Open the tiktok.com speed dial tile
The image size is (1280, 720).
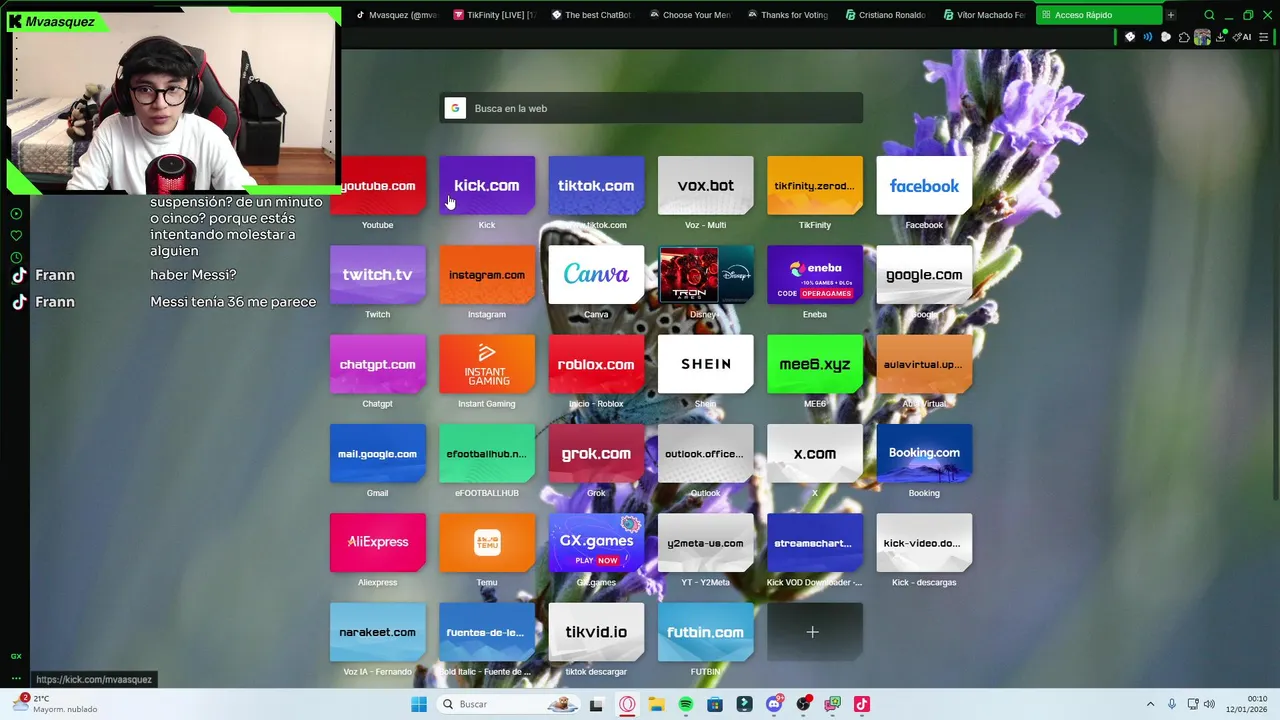596,186
